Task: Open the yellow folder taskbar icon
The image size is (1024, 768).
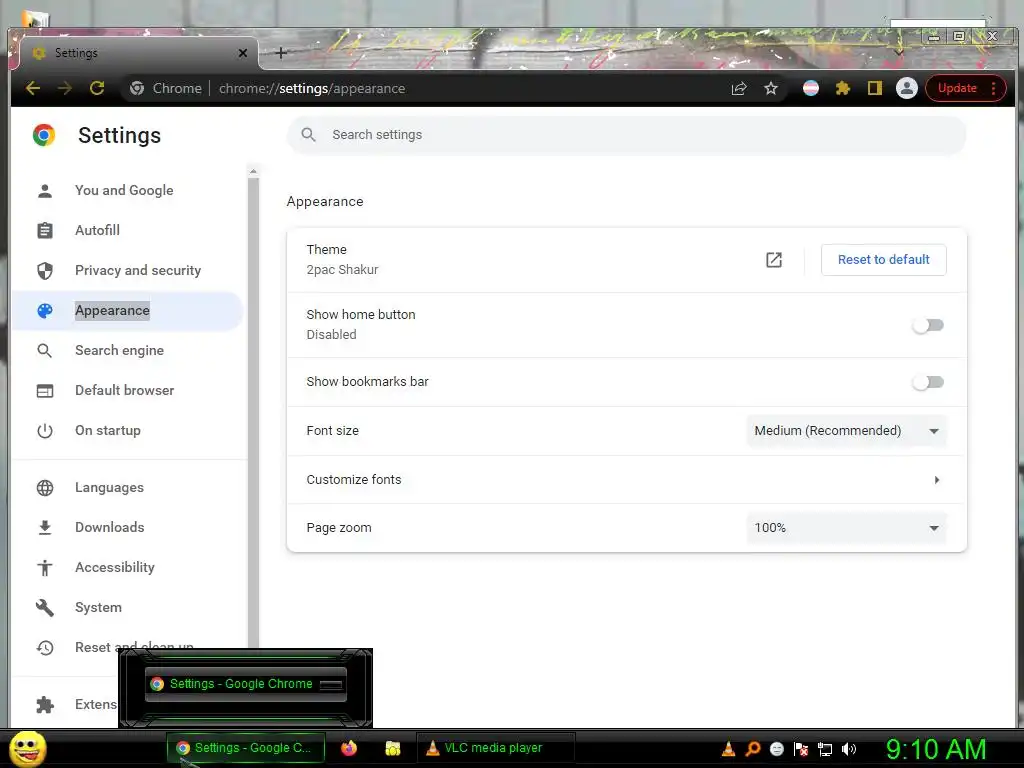Action: click(x=392, y=748)
